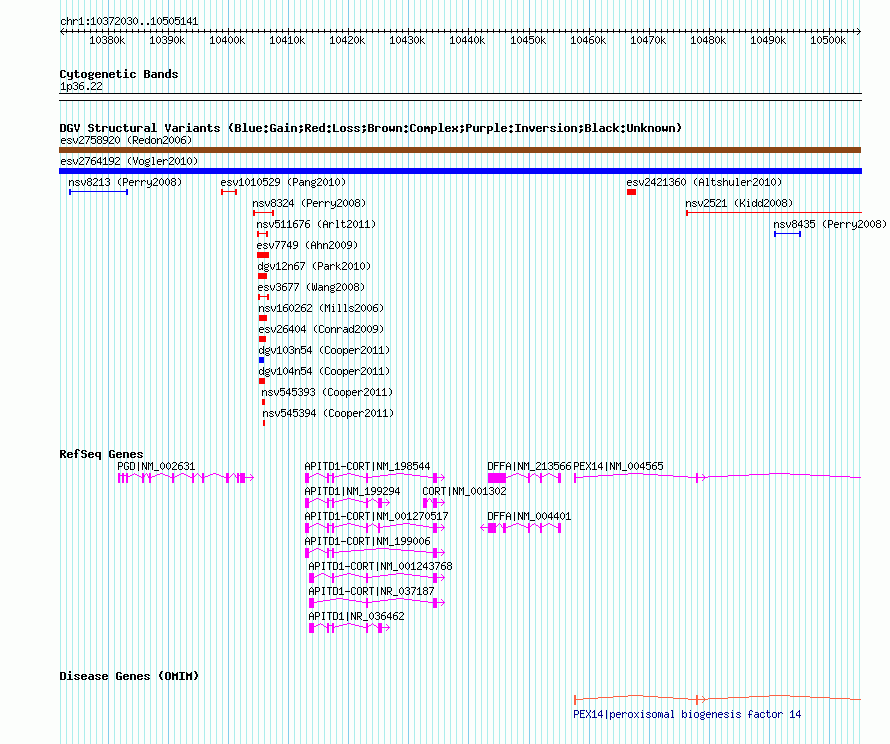The height and width of the screenshot is (744, 890).
Task: Click the Disease Genes (OMIM) track title
Action: point(129,676)
